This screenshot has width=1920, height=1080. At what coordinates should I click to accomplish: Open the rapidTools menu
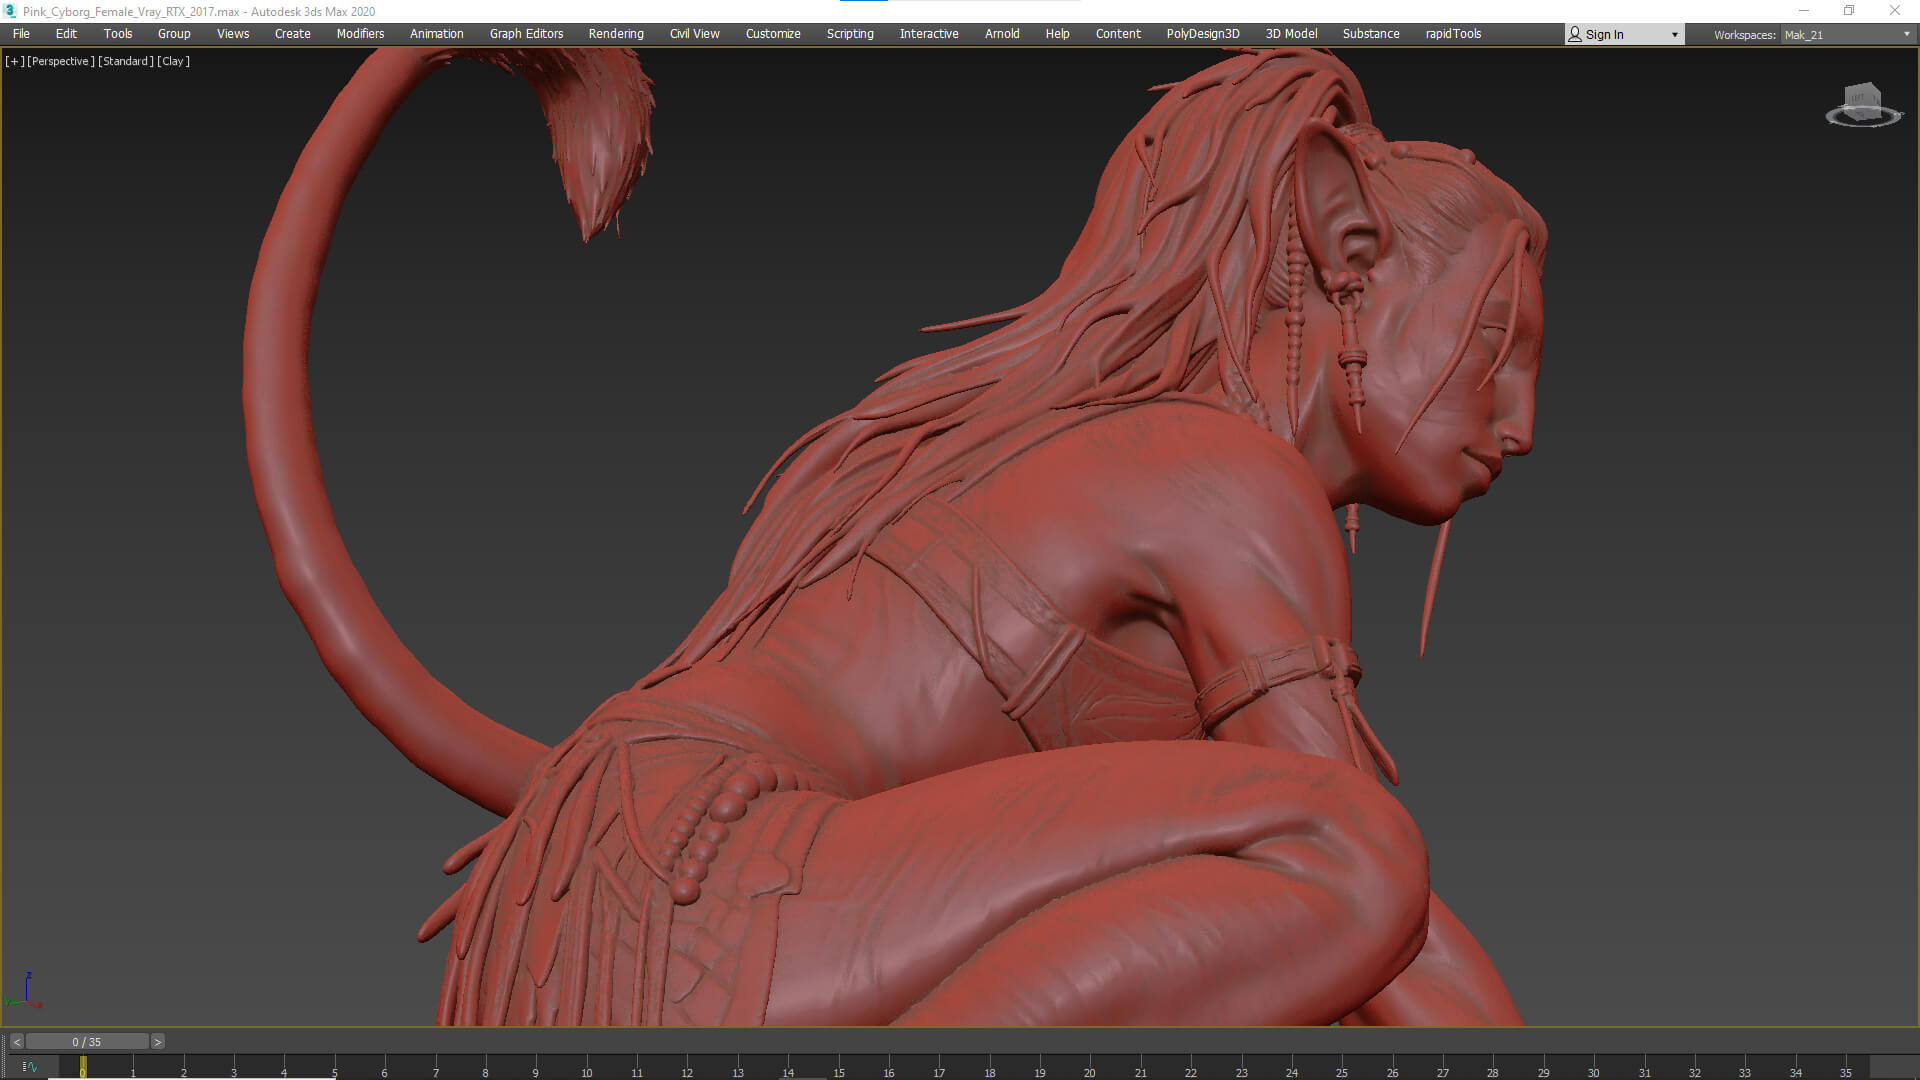click(x=1453, y=34)
